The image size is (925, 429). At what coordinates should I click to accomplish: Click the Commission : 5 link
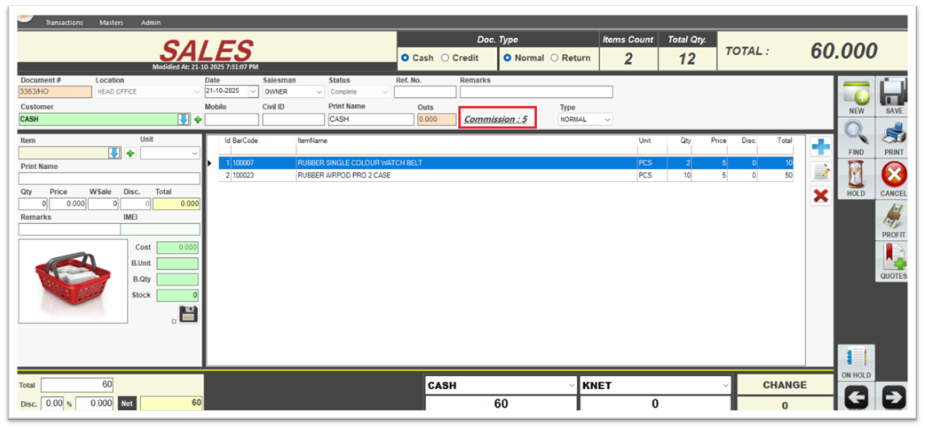(x=496, y=119)
